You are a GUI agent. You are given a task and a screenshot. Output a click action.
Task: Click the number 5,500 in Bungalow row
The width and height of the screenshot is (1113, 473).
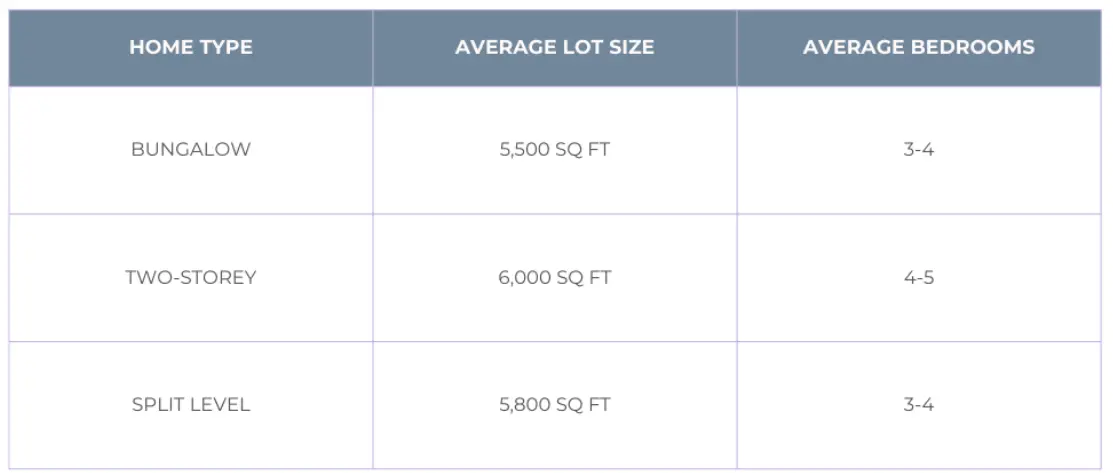pos(523,150)
